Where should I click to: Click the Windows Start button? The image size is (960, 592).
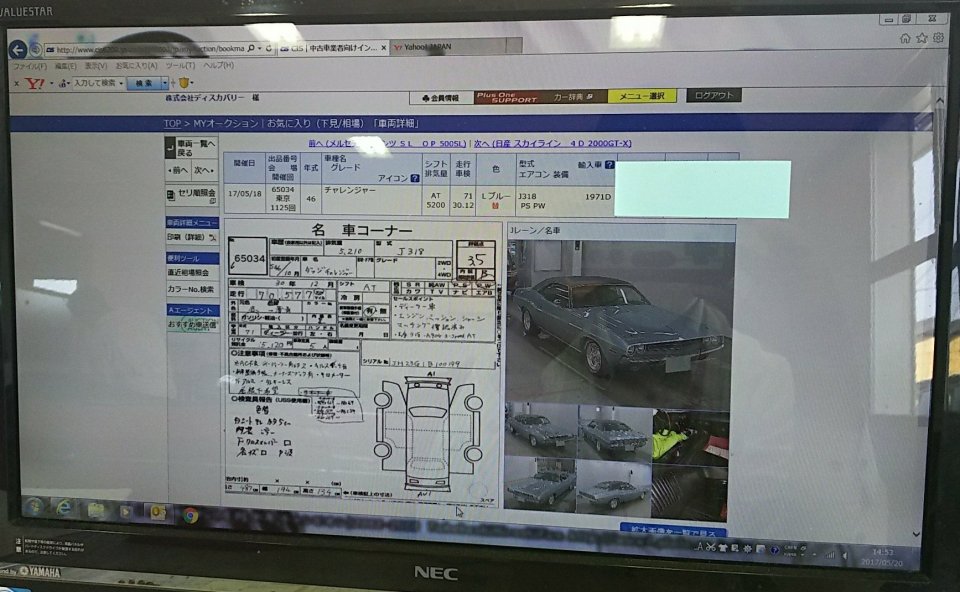[x=30, y=507]
